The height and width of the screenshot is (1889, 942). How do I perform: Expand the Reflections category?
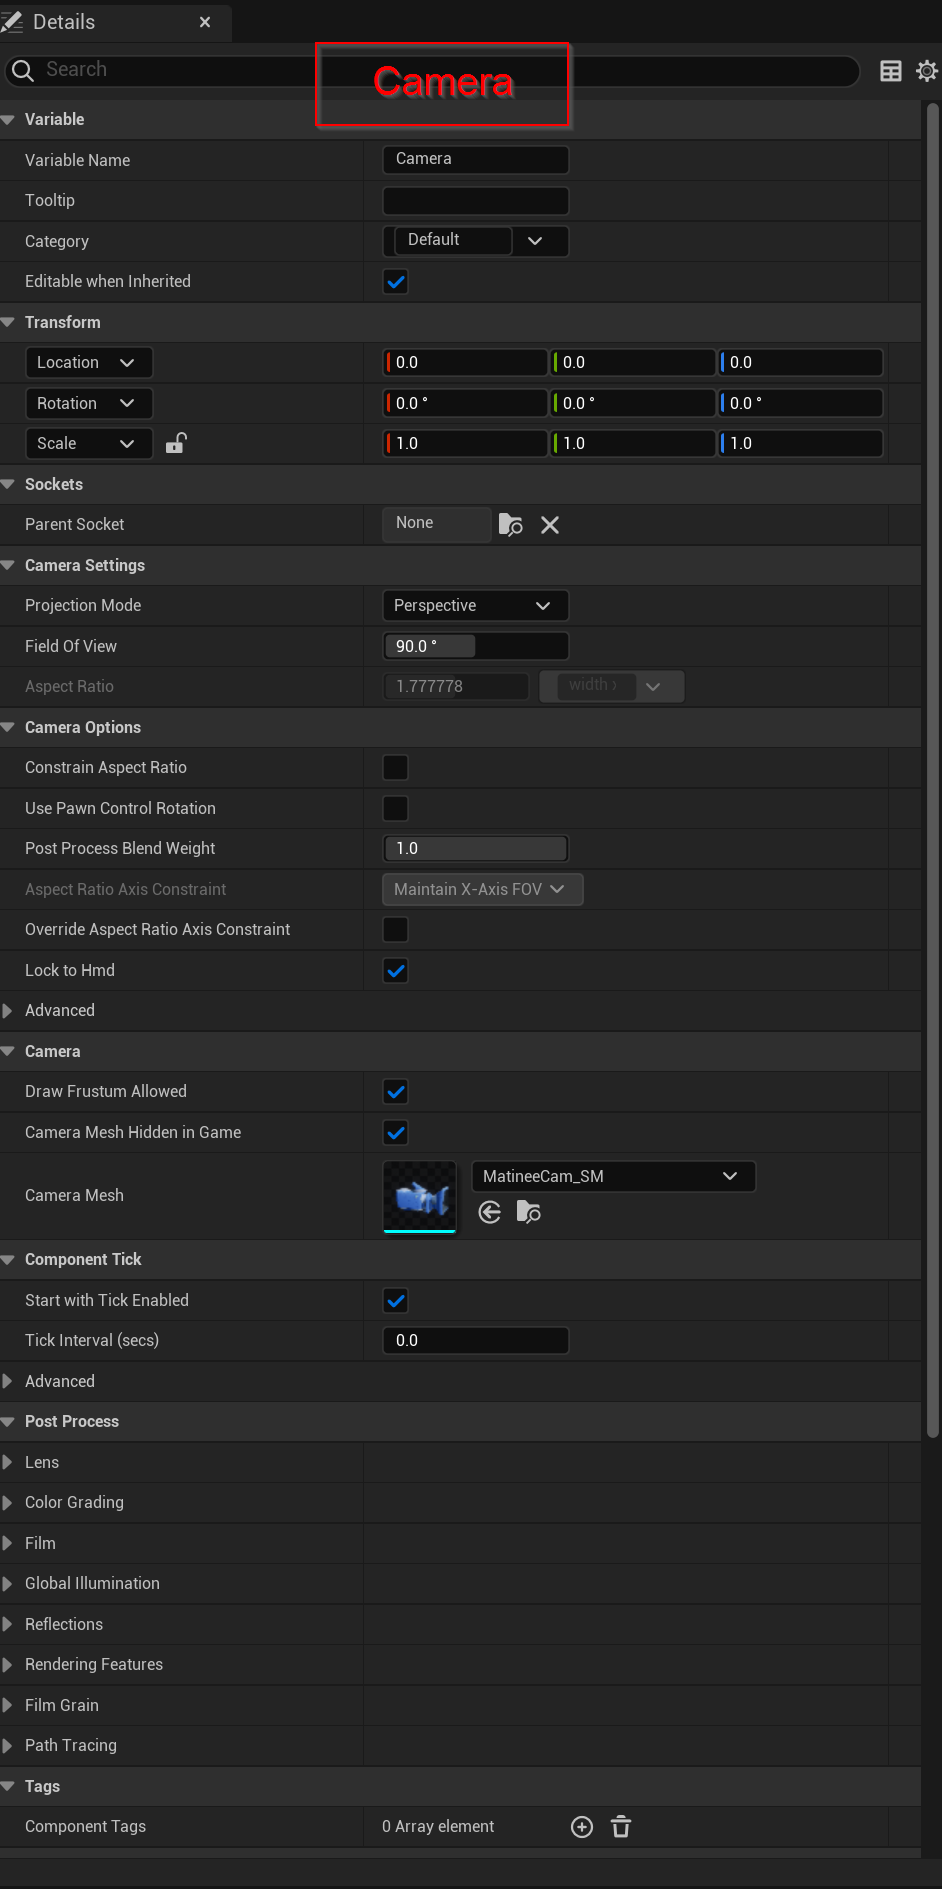click(x=8, y=1624)
